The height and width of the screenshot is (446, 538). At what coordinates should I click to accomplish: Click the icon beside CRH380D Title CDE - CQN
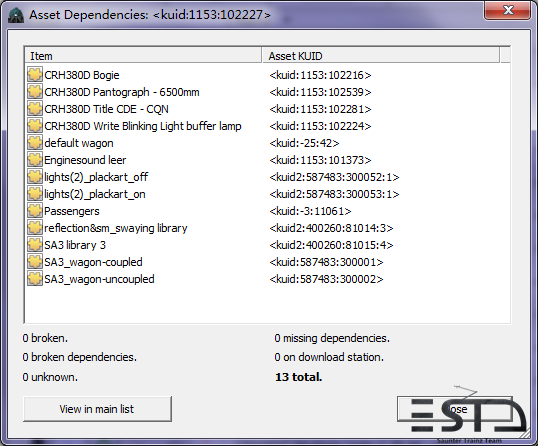coord(35,109)
